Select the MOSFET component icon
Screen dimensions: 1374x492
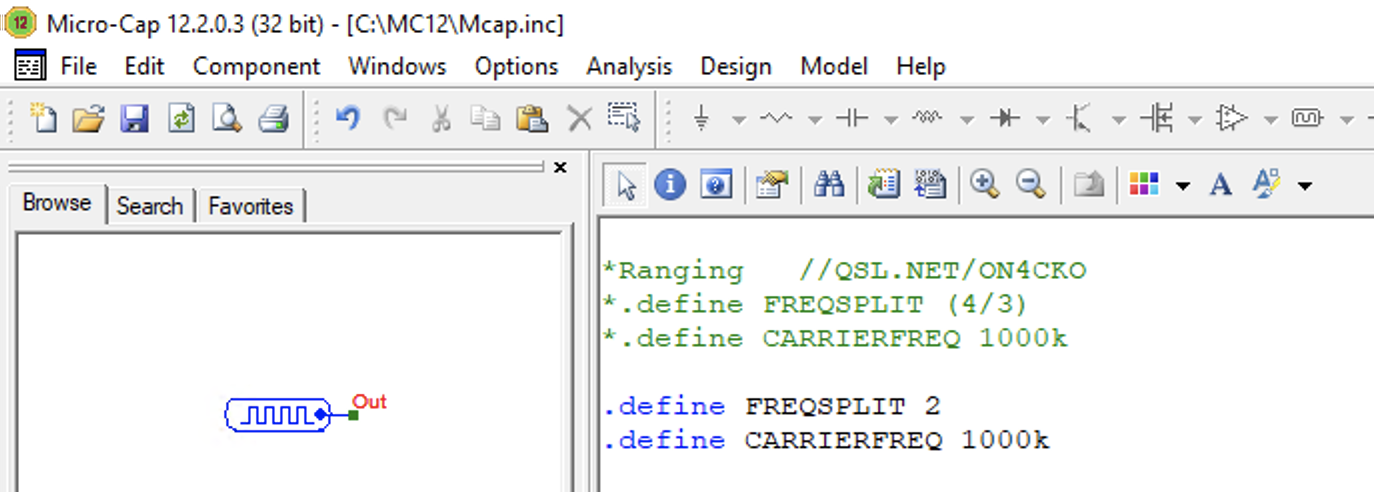[x=1157, y=118]
